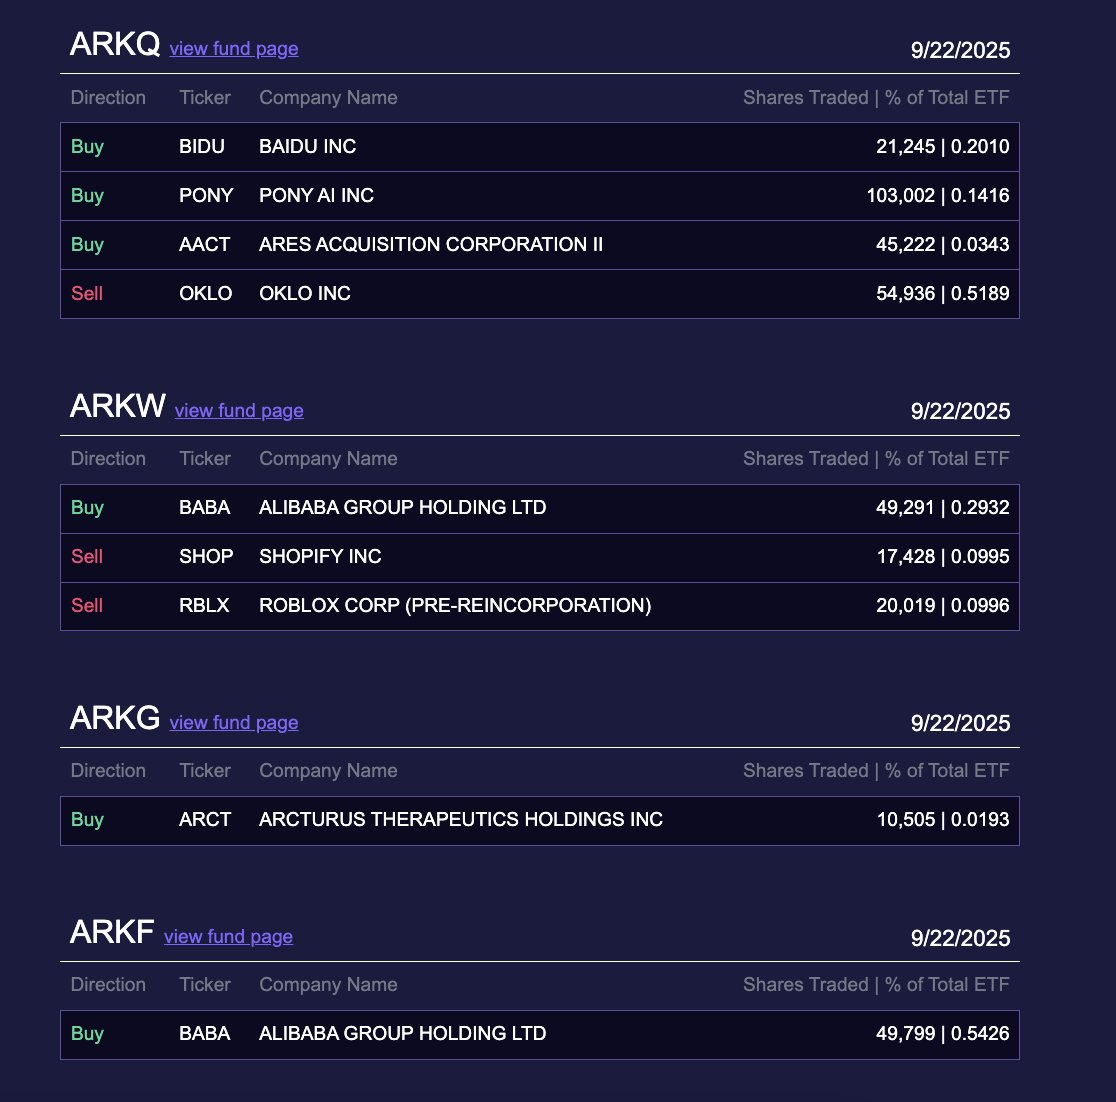
Task: Open the ARKF fund page link
Action: click(x=228, y=936)
